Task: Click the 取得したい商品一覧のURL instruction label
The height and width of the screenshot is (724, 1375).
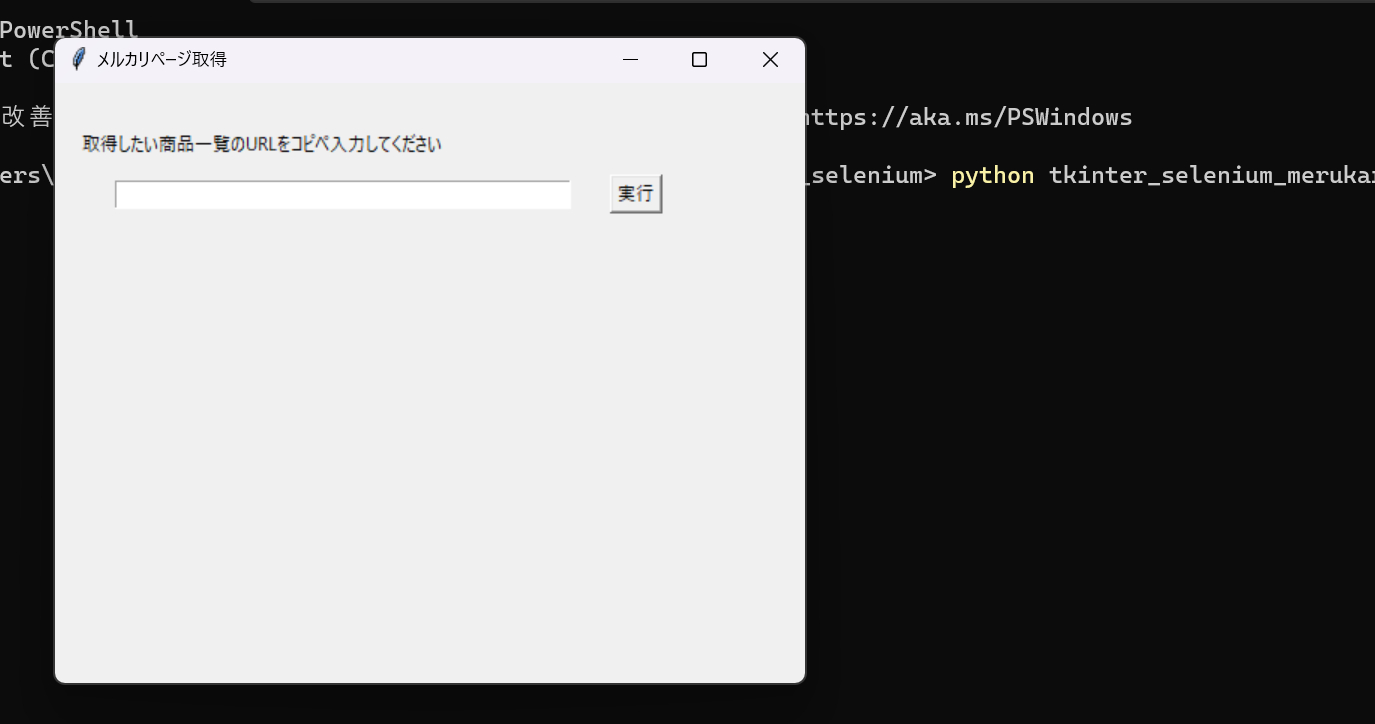Action: [262, 144]
